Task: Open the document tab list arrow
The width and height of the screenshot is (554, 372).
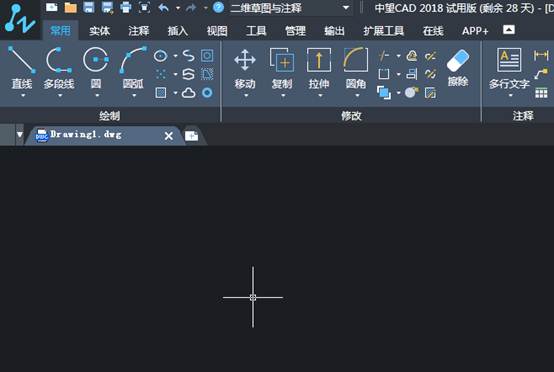Action: coord(19,135)
